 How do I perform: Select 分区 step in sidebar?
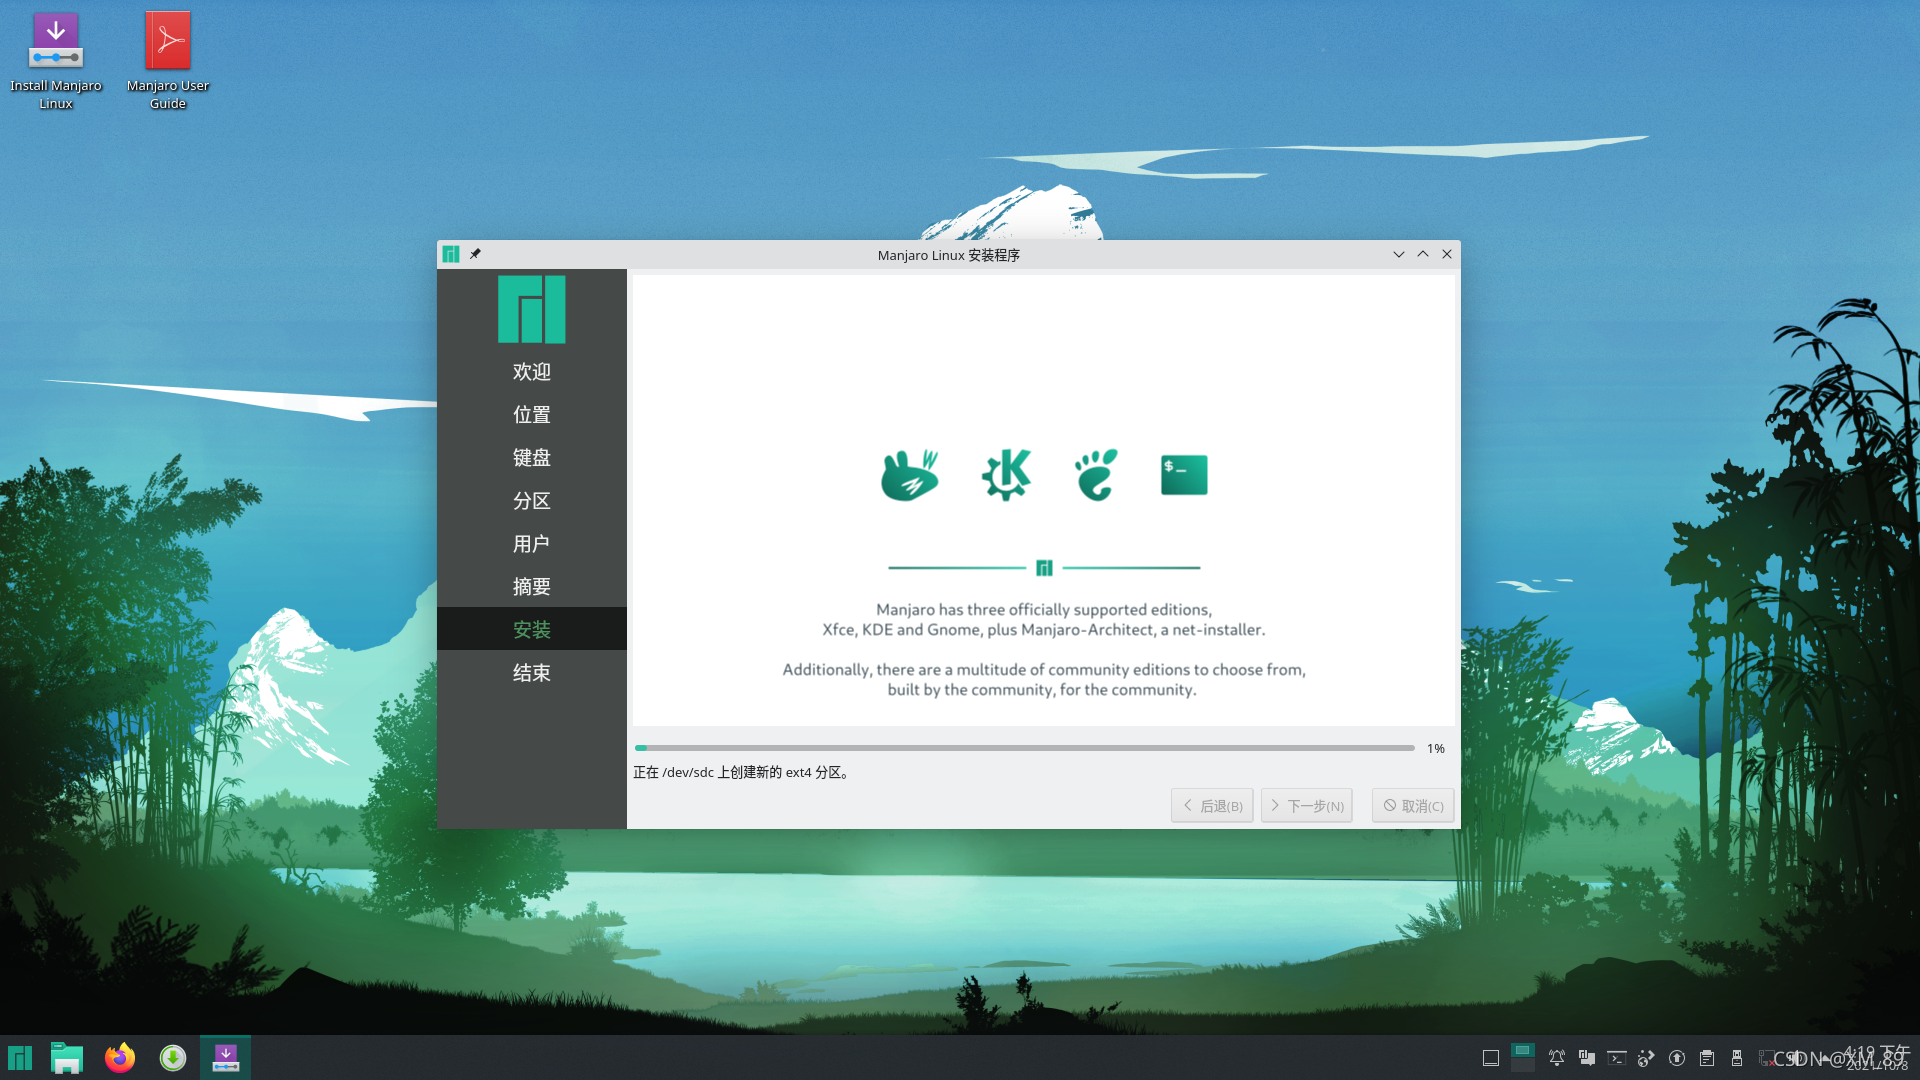(531, 500)
